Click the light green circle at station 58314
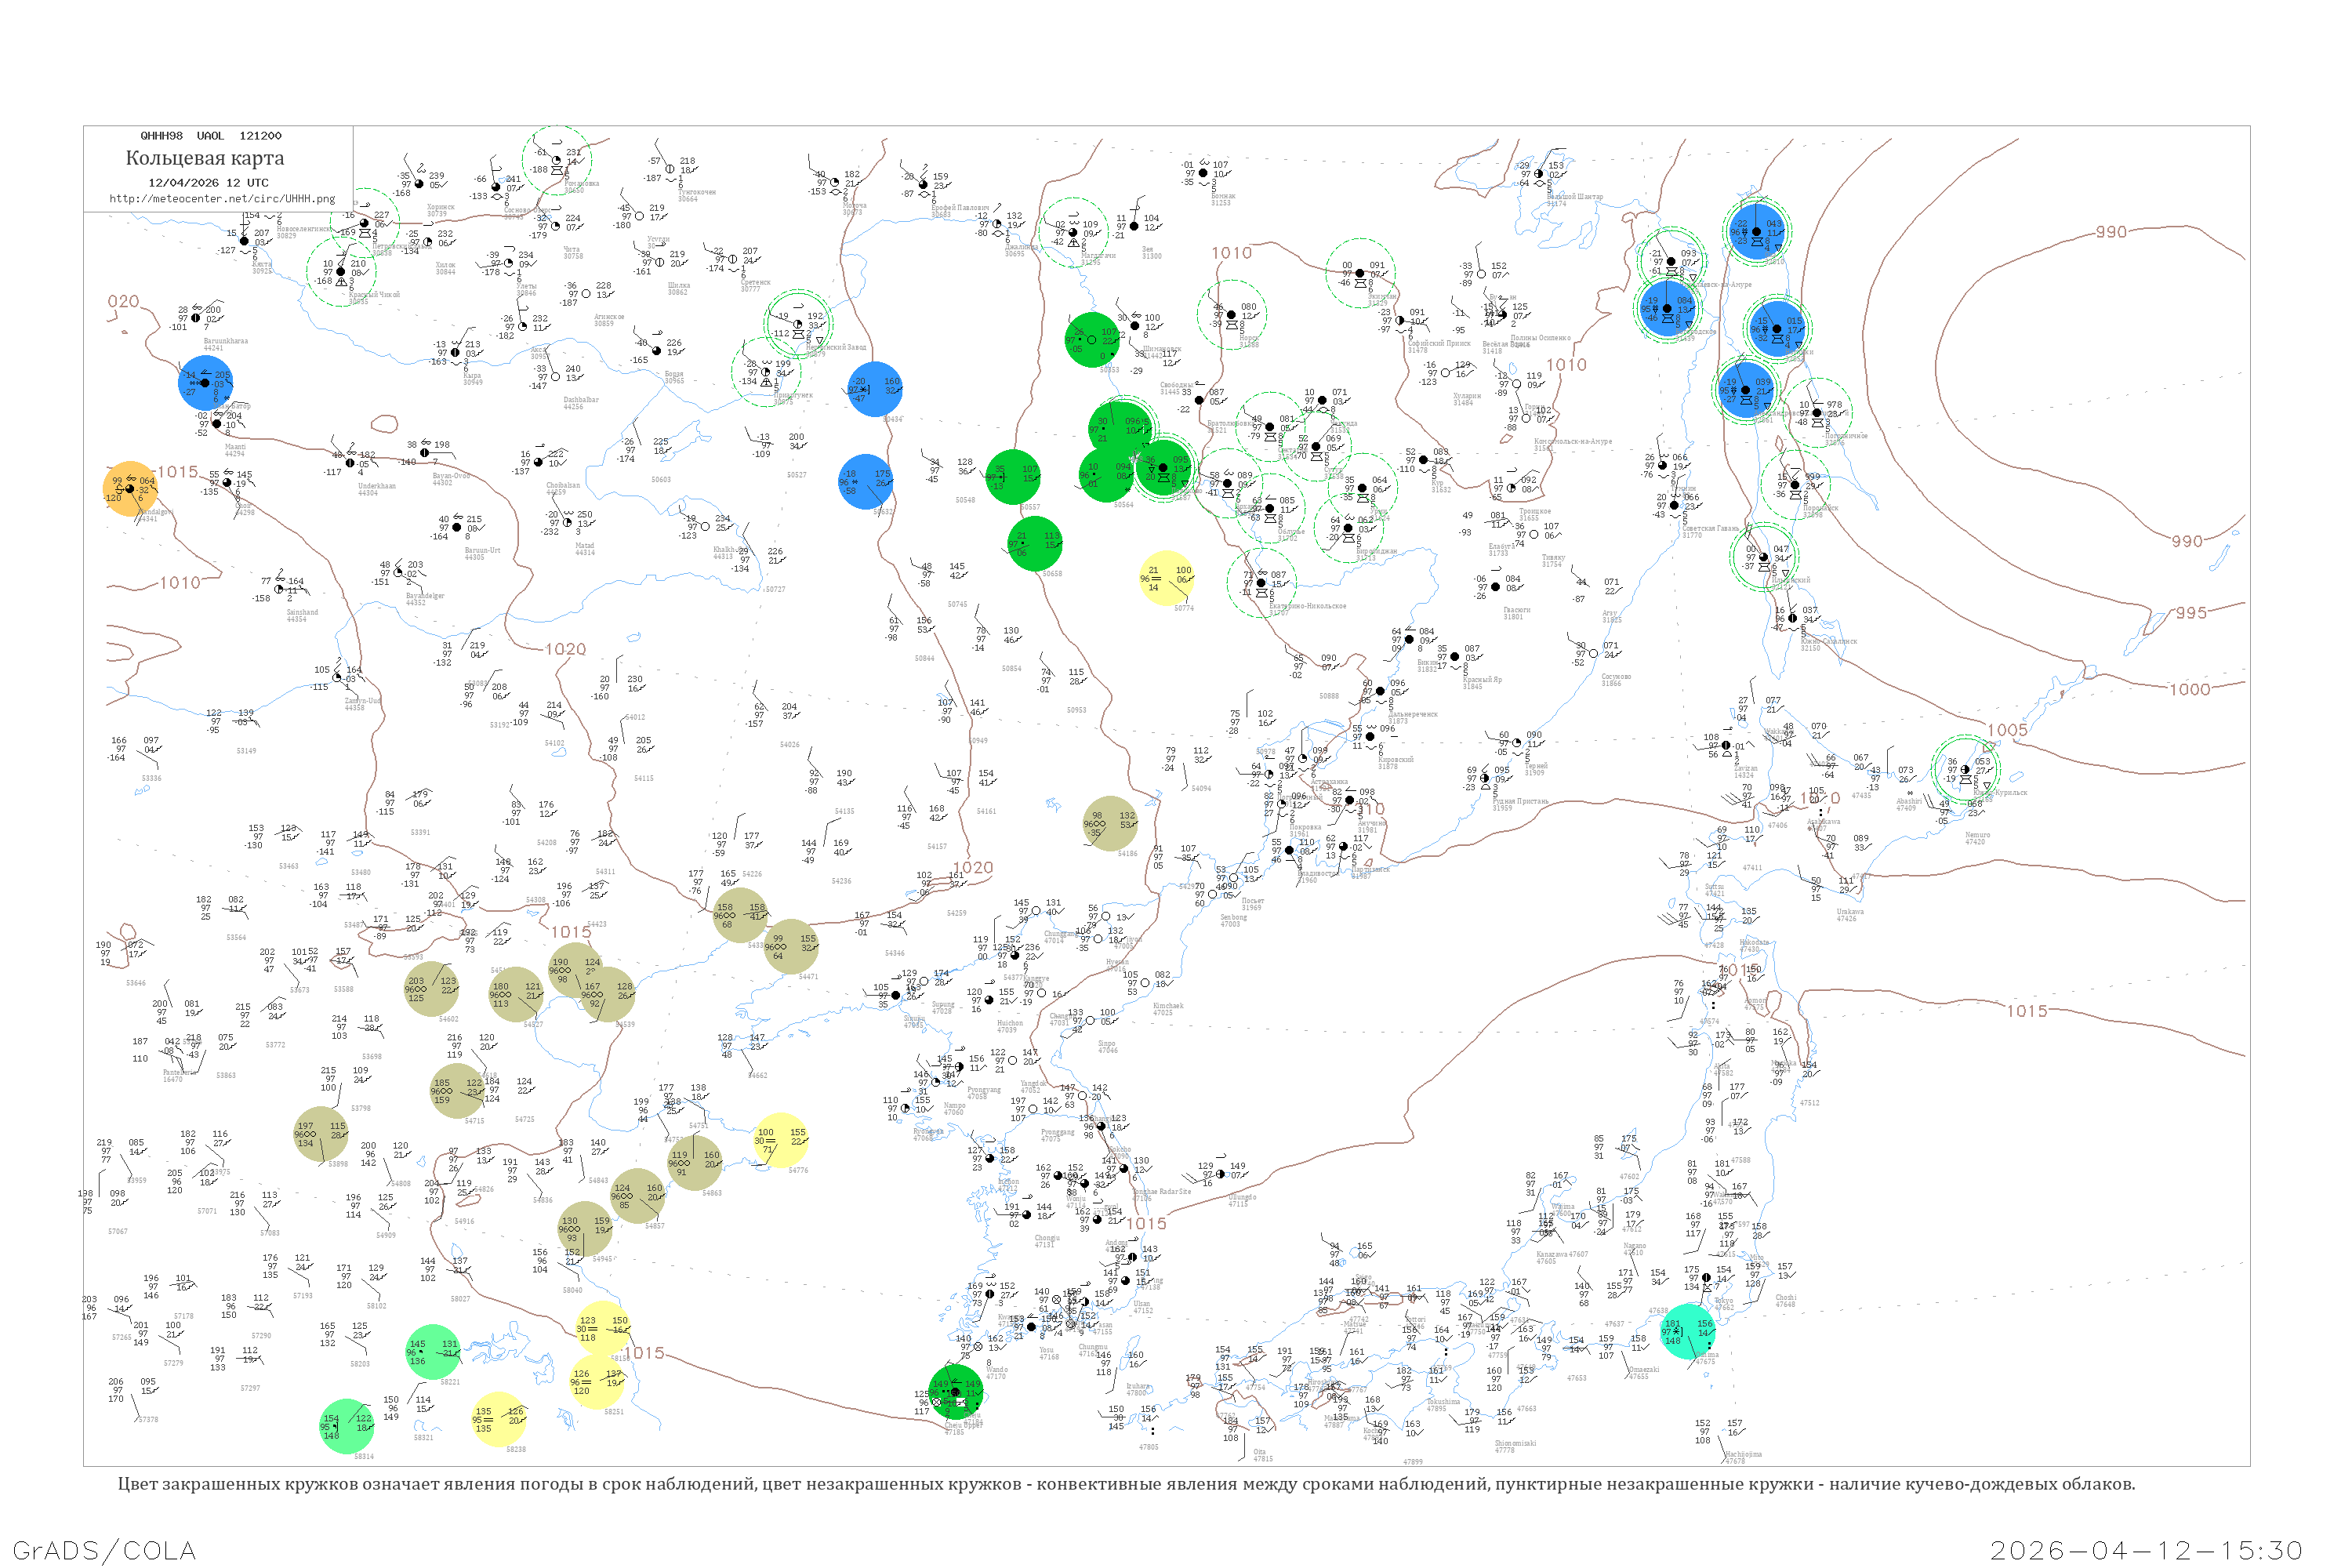The image size is (2352, 1568). (x=347, y=1426)
